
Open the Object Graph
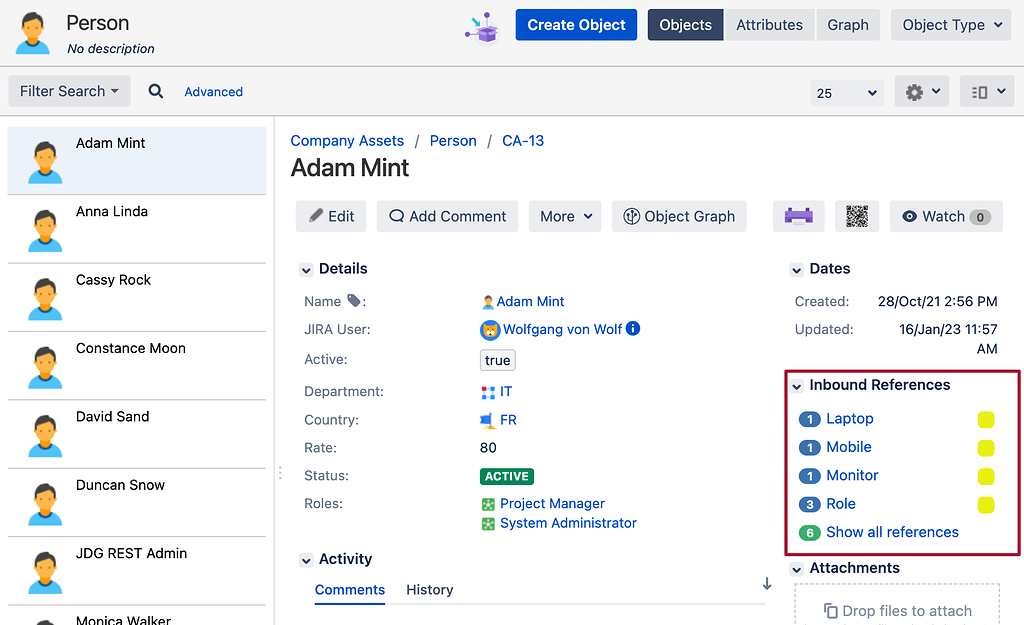[679, 216]
